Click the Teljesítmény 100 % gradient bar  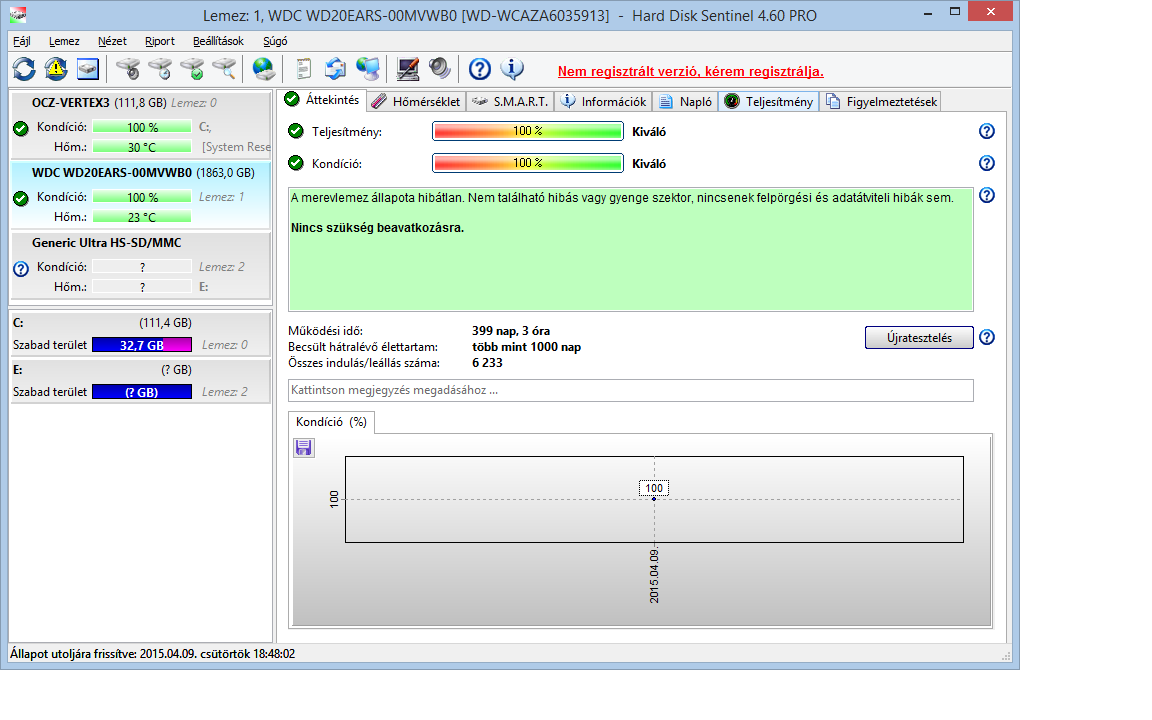[x=528, y=131]
